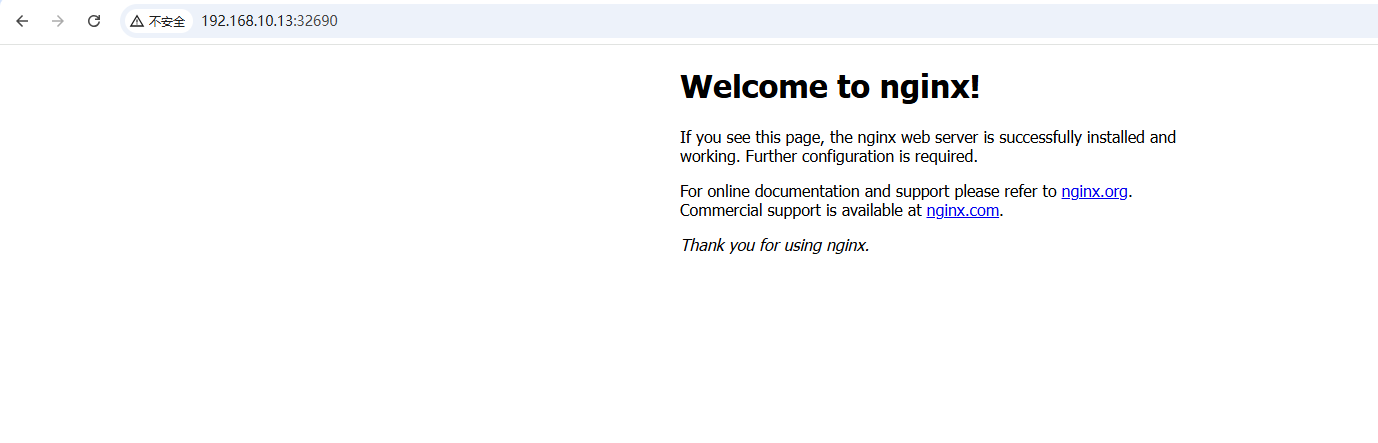Click the 'Further configuration is required' text line
Screen dimensions: 1378x443
[861, 156]
